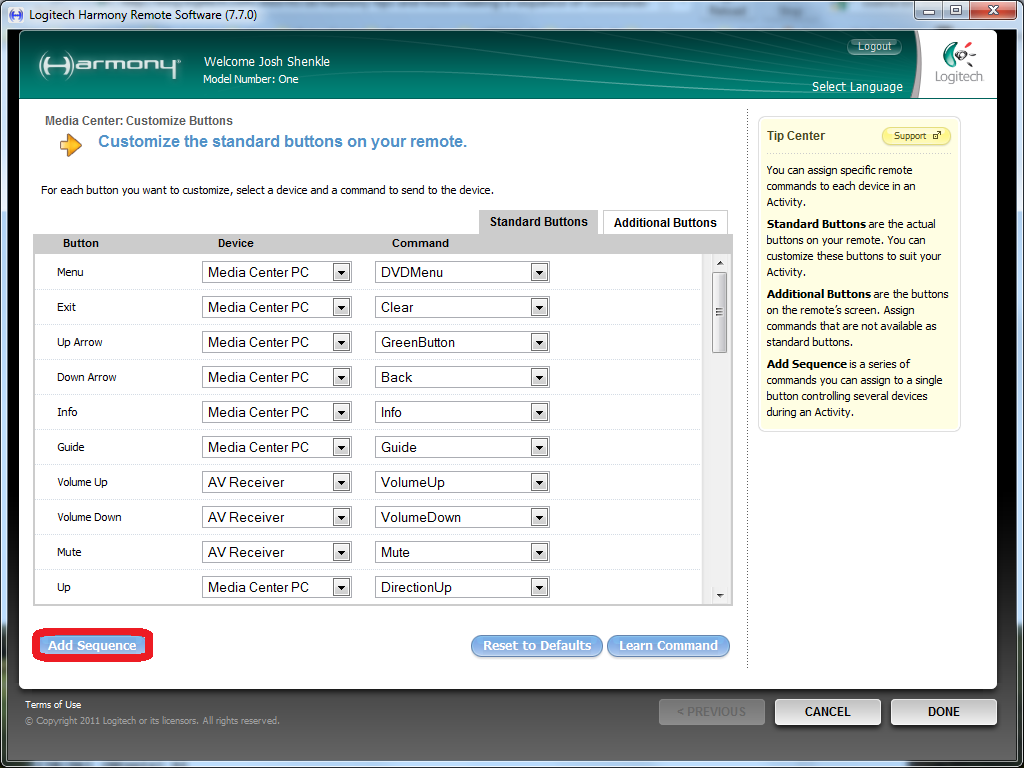This screenshot has height=768, width=1024.
Task: Expand Command dropdown showing VolumeDown
Action: tap(462, 517)
